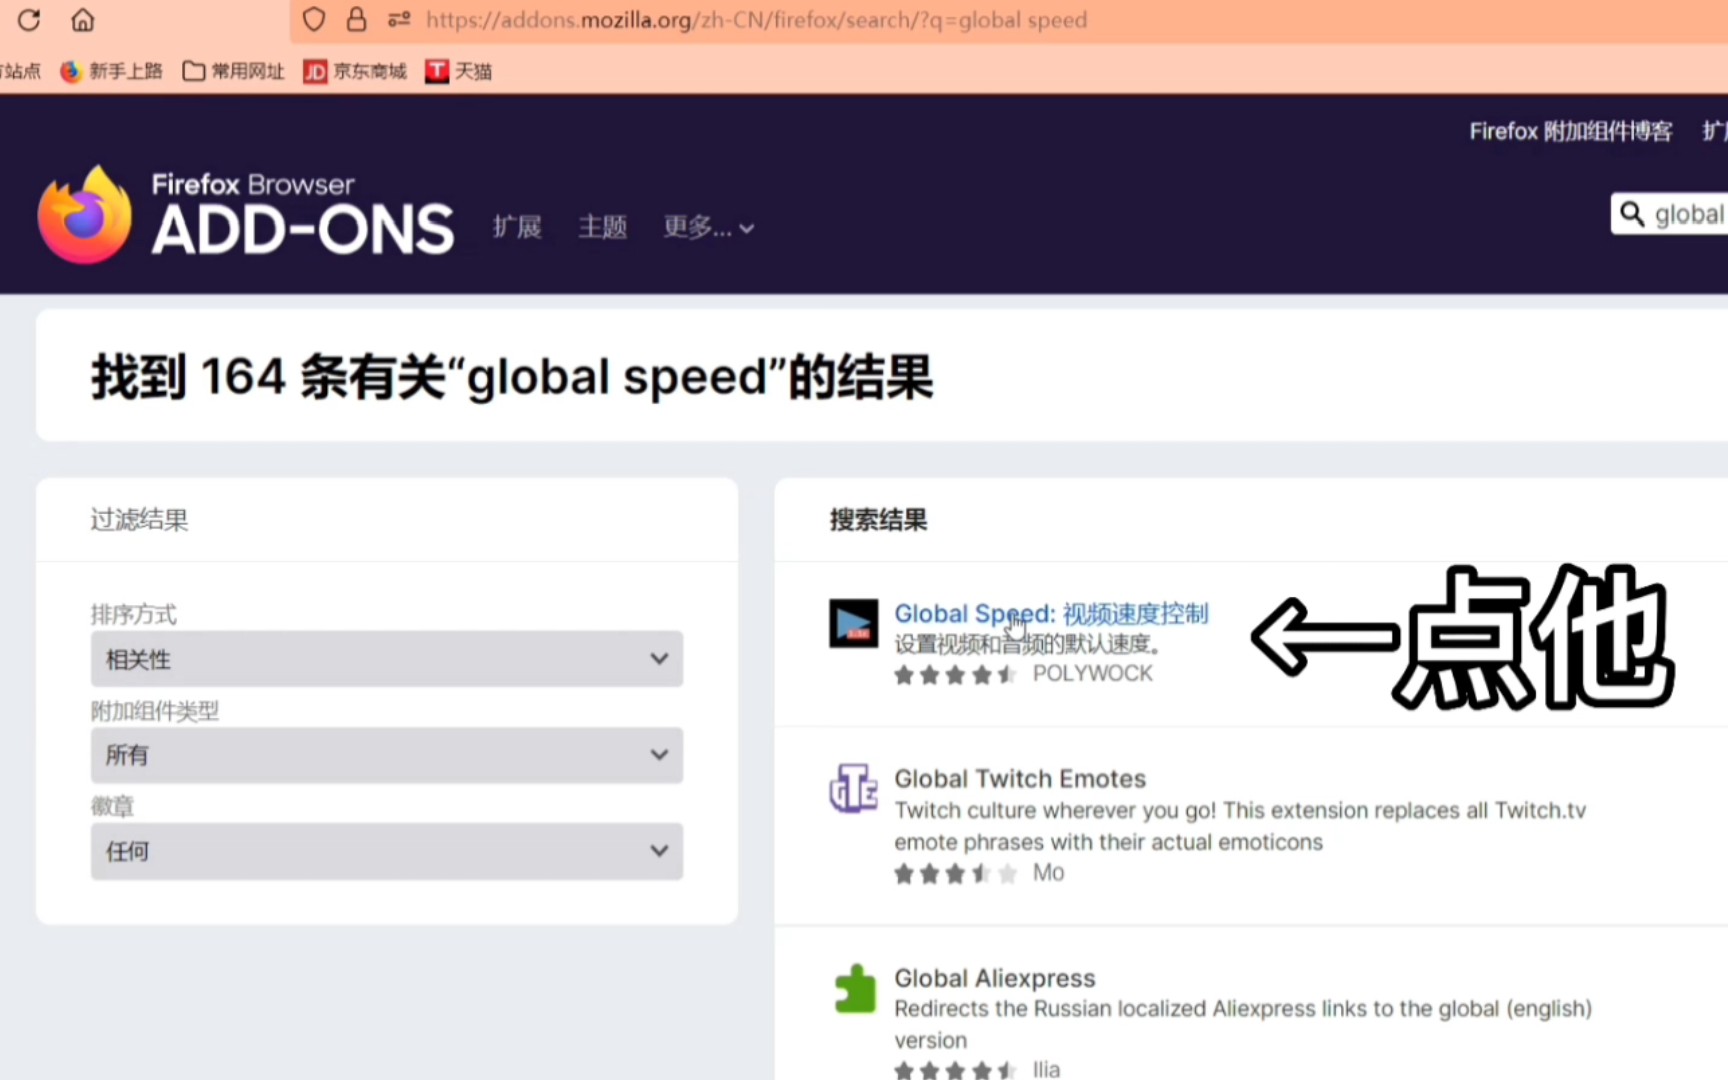Screen dimensions: 1728x1080
Task: Click the Global Twitch Emotes extension icon
Action: (x=853, y=788)
